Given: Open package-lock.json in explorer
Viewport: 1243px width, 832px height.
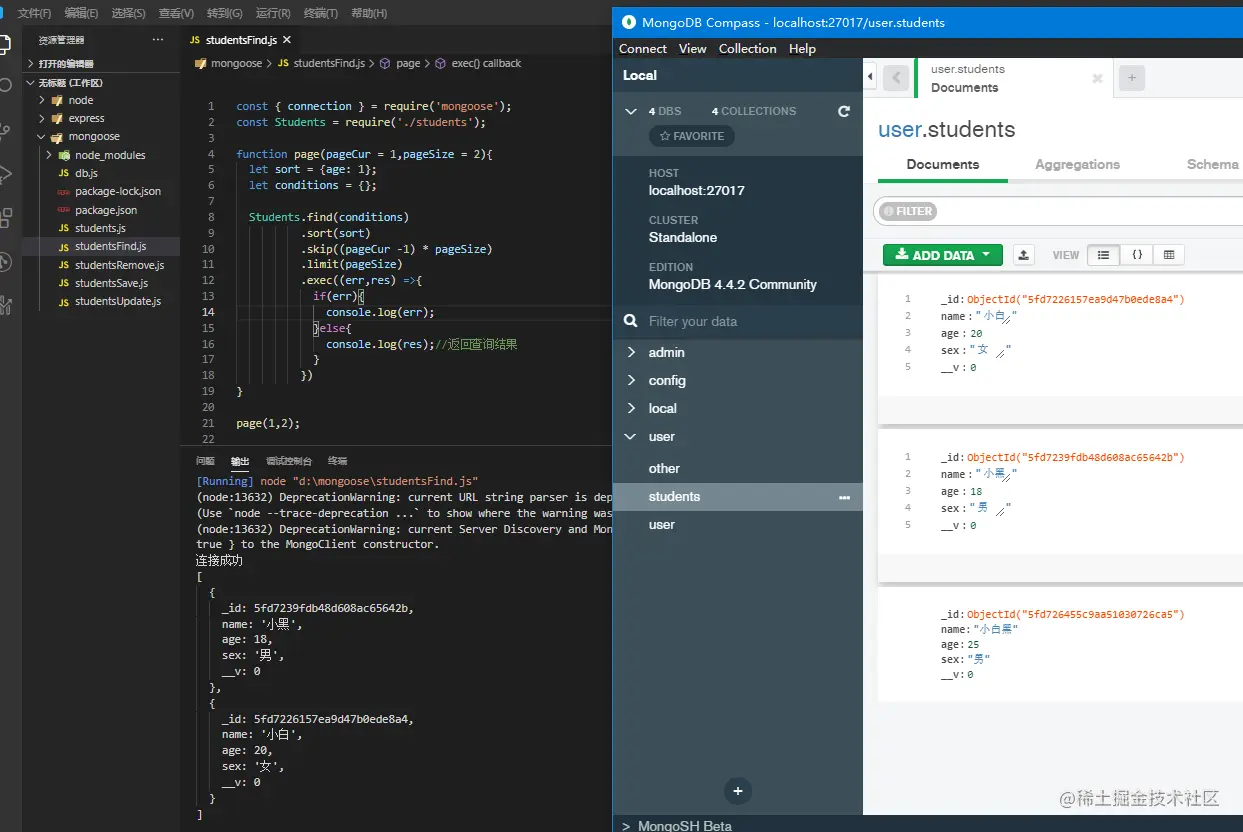Looking at the screenshot, I should pyautogui.click(x=117, y=191).
